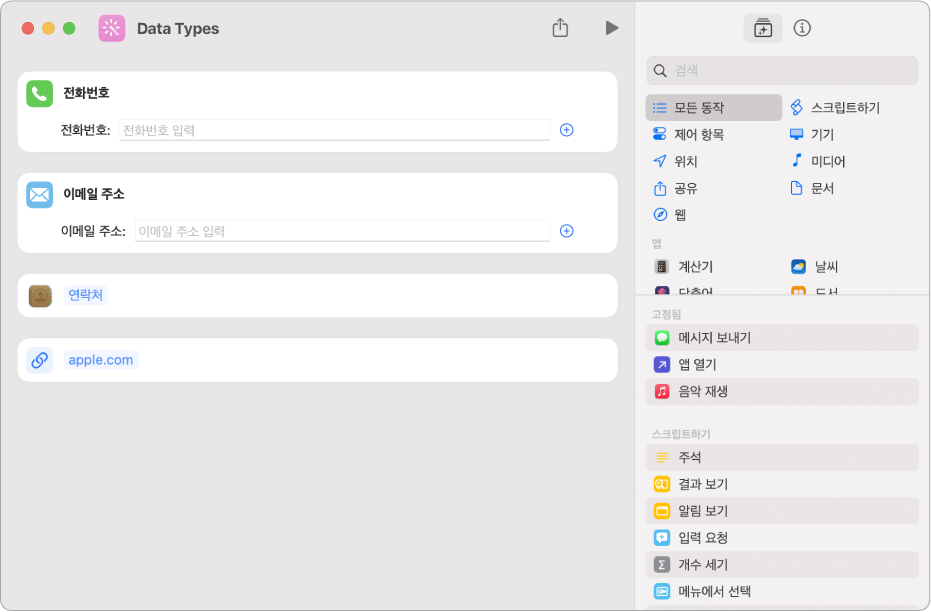Choose the 메시지 보내기 action
The width and height of the screenshot is (931, 612).
coord(782,338)
